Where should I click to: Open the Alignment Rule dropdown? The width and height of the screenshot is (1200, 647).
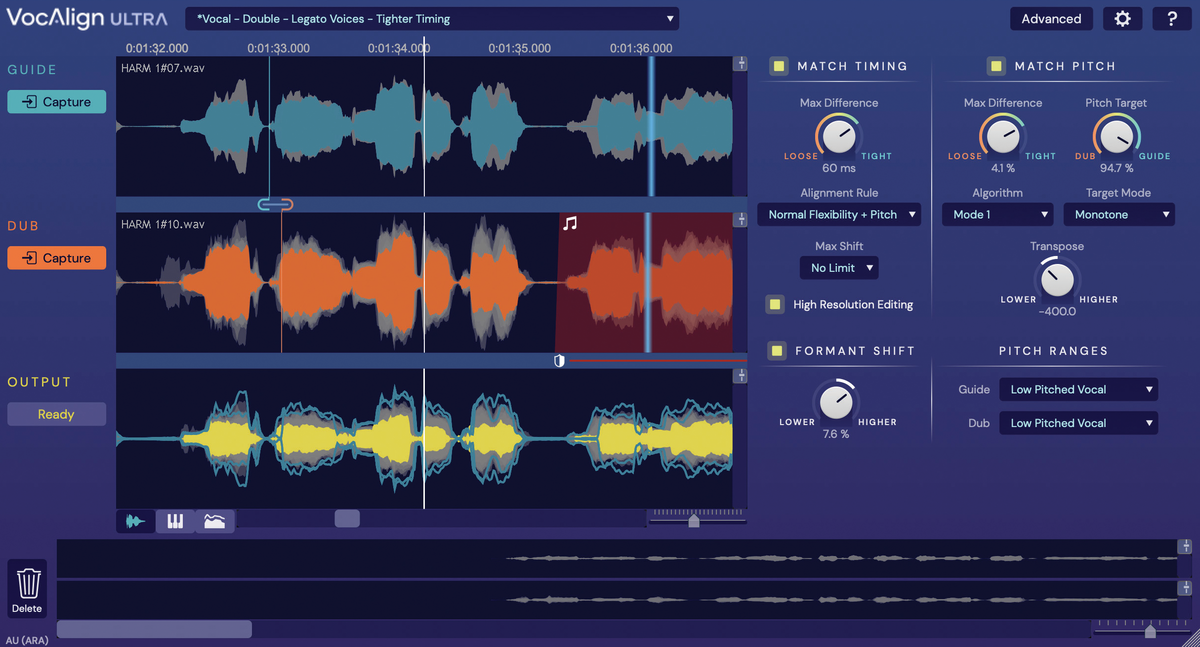[839, 214]
